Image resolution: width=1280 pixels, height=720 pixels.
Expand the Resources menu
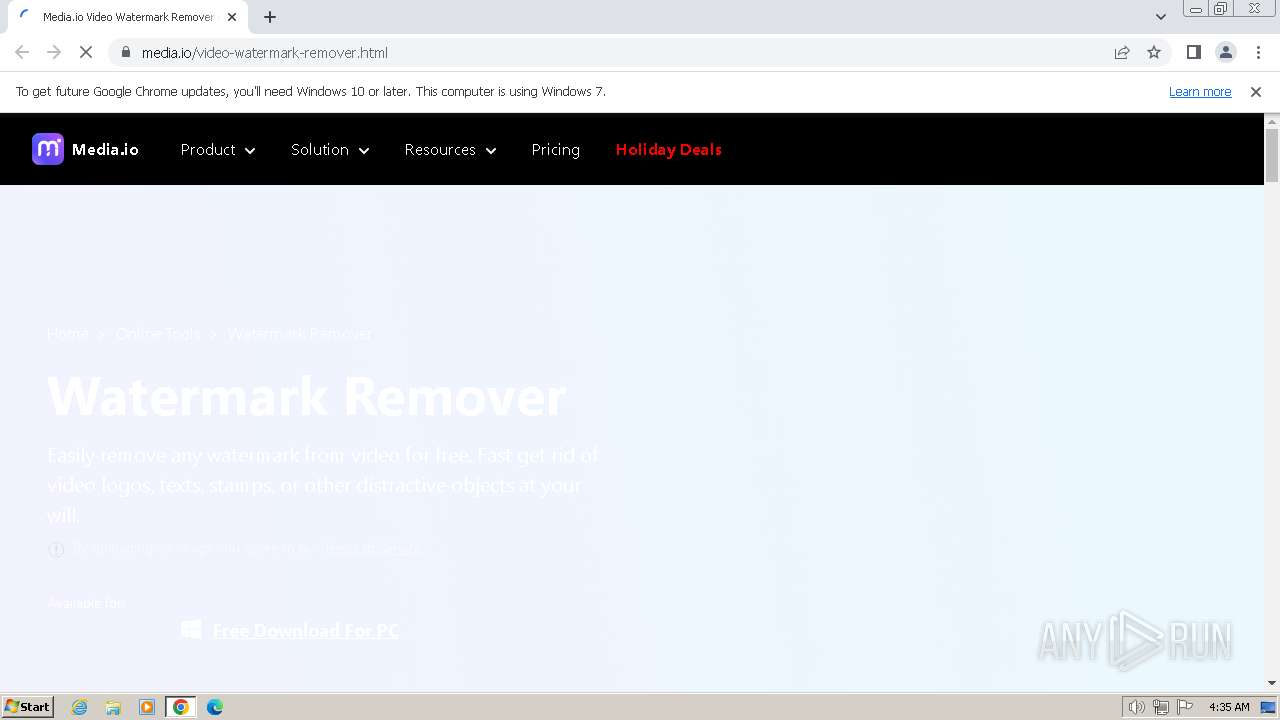(x=450, y=149)
